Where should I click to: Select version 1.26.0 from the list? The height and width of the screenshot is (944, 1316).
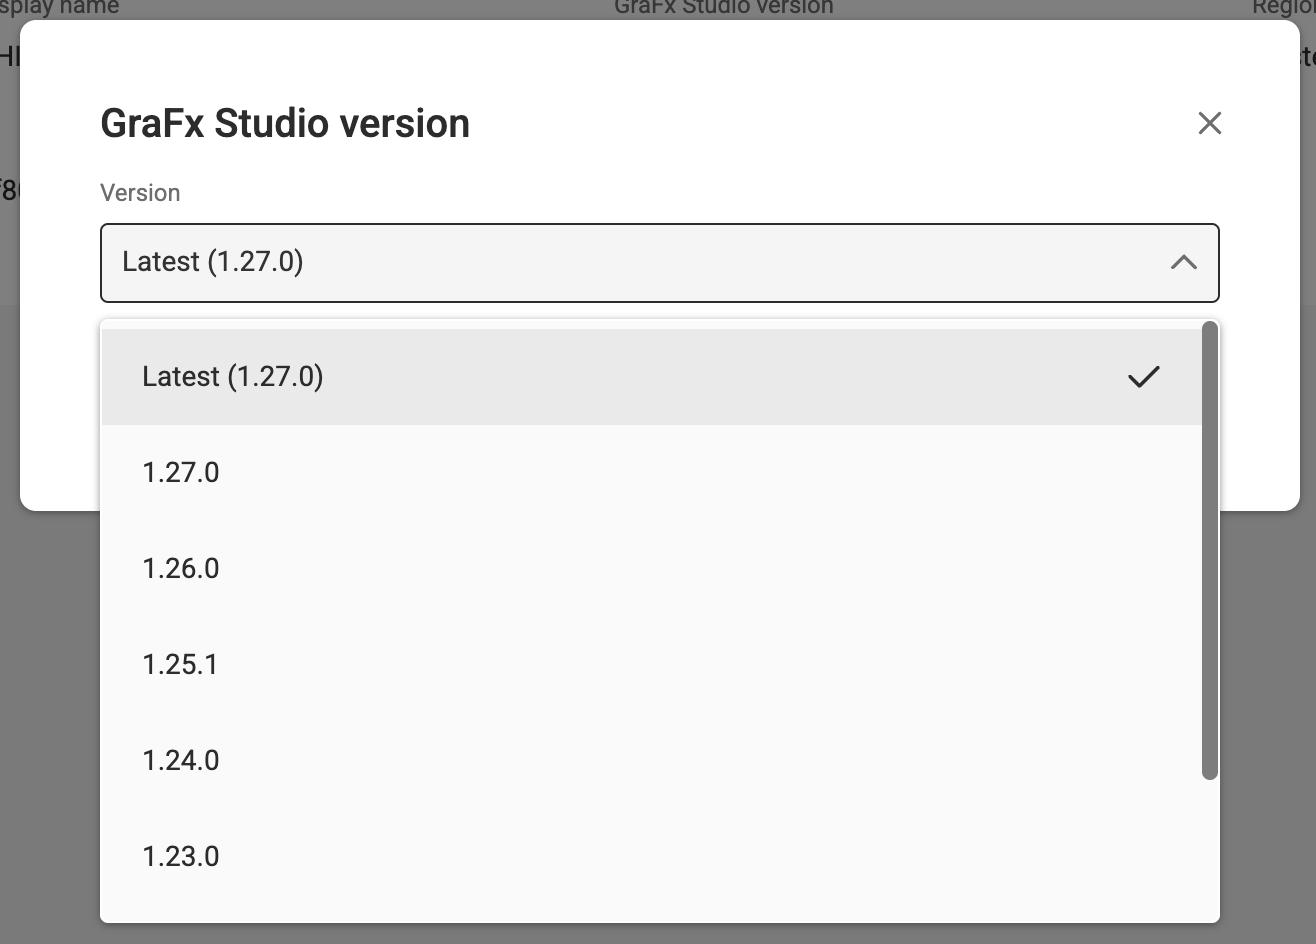coord(181,568)
